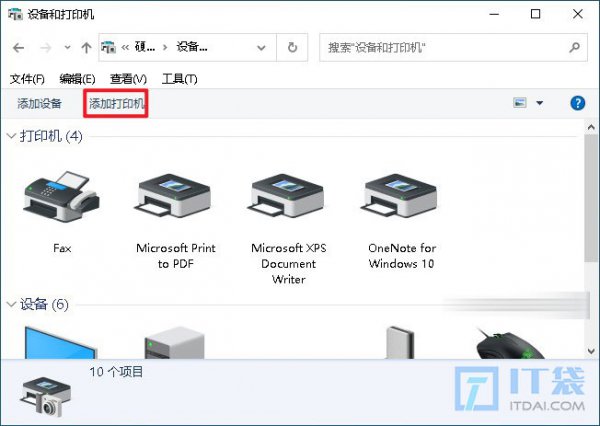Select the Fax printer icon
Screen dimensions: 600x426
tap(62, 197)
